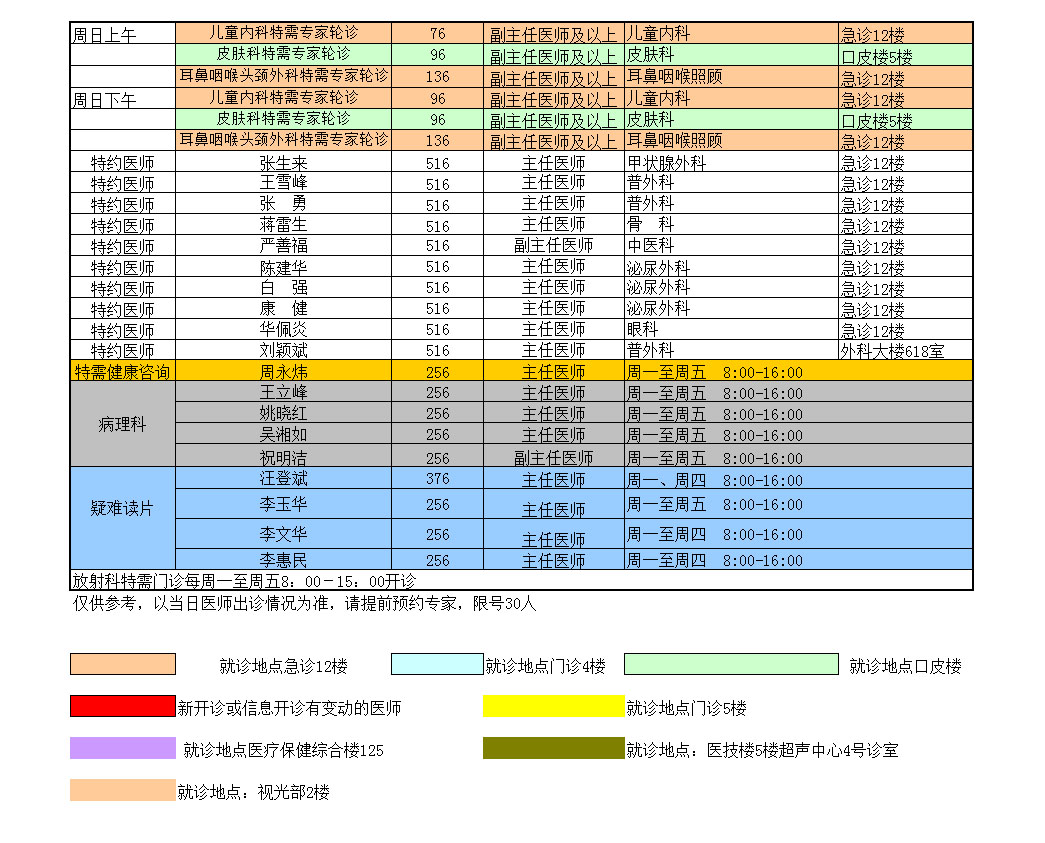The width and height of the screenshot is (1045, 843).
Task: Click legend label 就诊地点门诊5楼
Action: tap(686, 708)
